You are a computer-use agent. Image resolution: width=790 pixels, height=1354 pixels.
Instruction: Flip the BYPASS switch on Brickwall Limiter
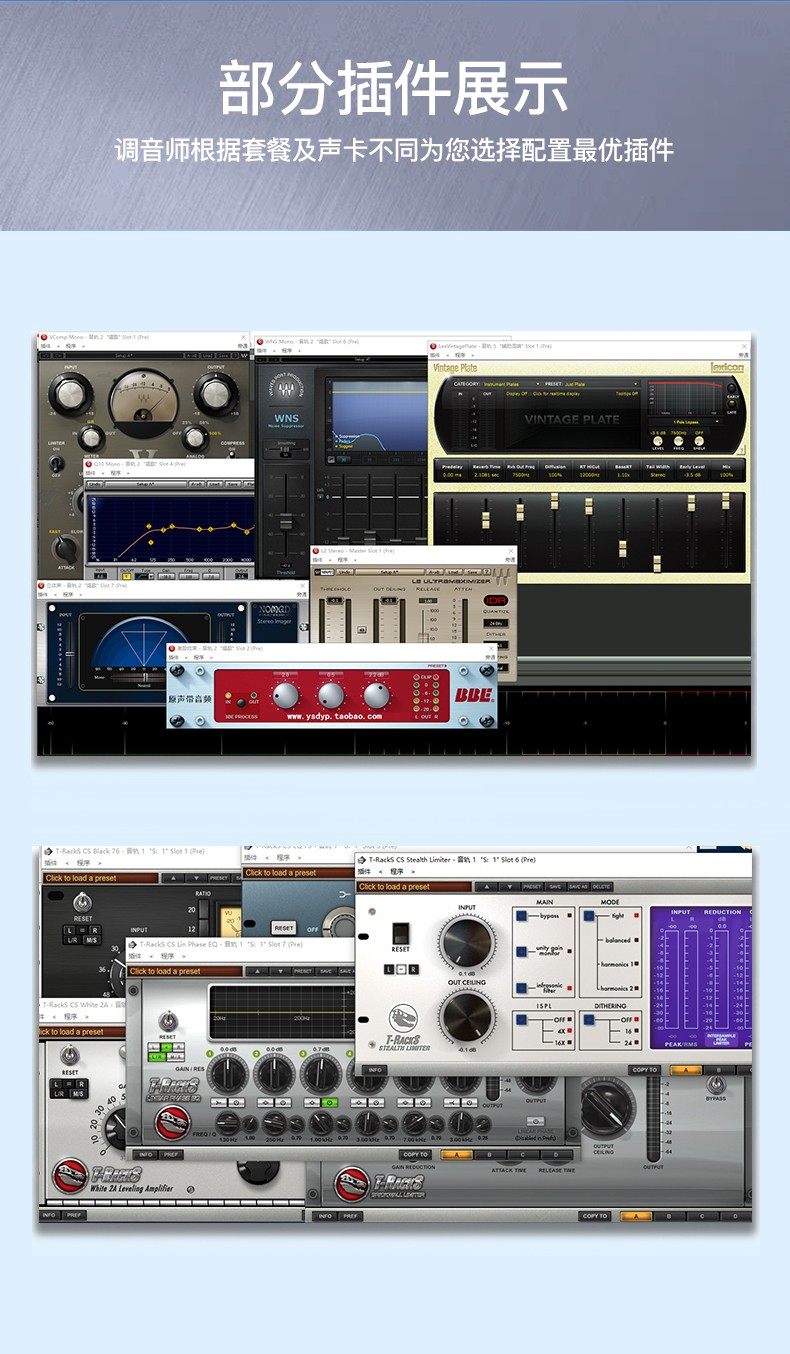pyautogui.click(x=716, y=1085)
